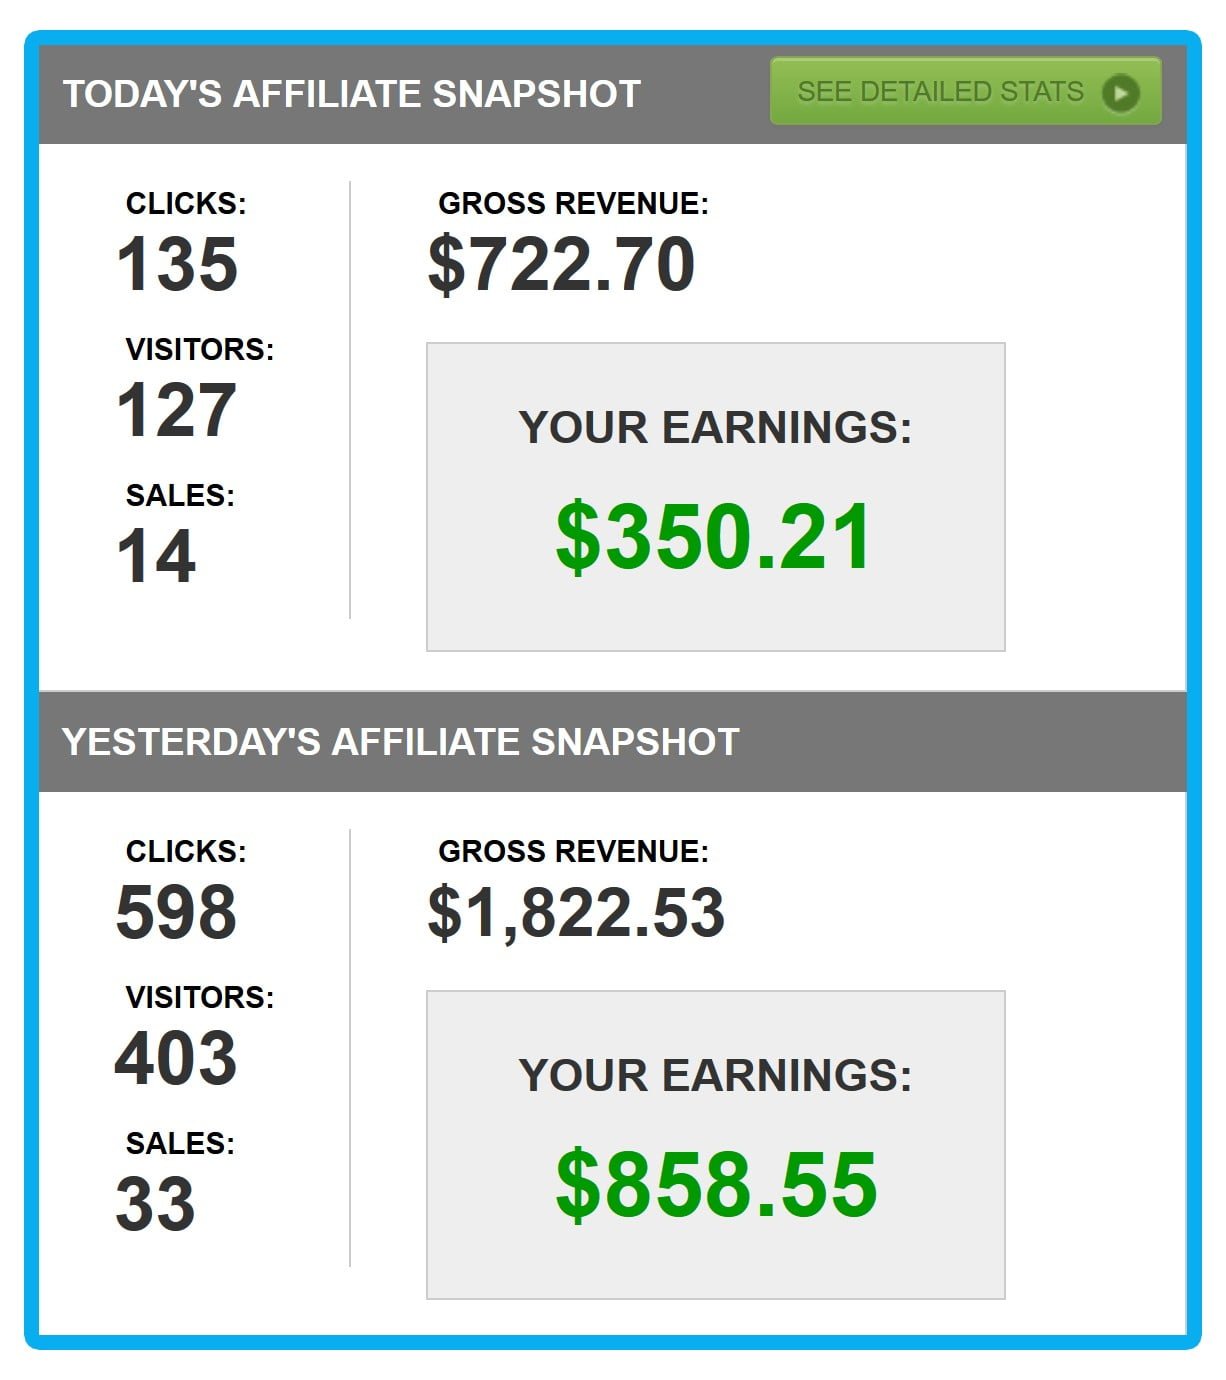Select Yesterday's Affiliate Snapshot header
Viewport: 1226px width, 1380px height.
(400, 742)
